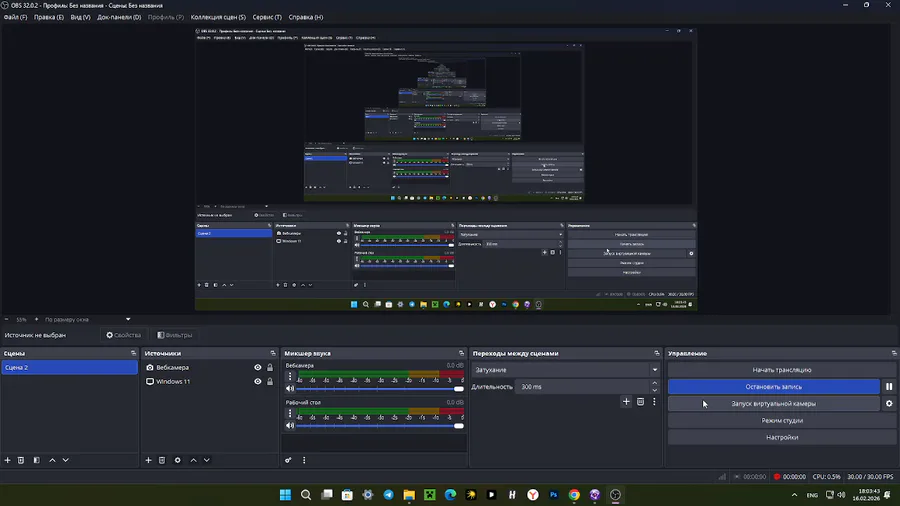This screenshot has height=506, width=900.
Task: Click Начать трансляцию to start streaming
Action: coord(782,370)
